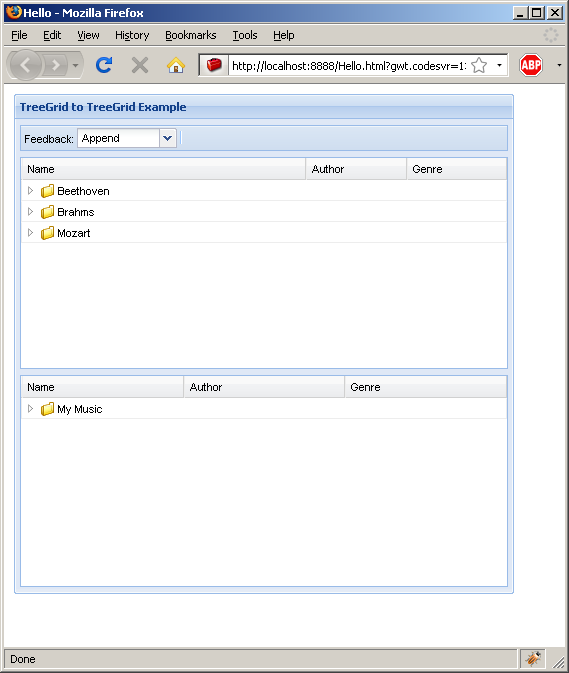
Task: Expand the Mozart tree node
Action: (30, 233)
